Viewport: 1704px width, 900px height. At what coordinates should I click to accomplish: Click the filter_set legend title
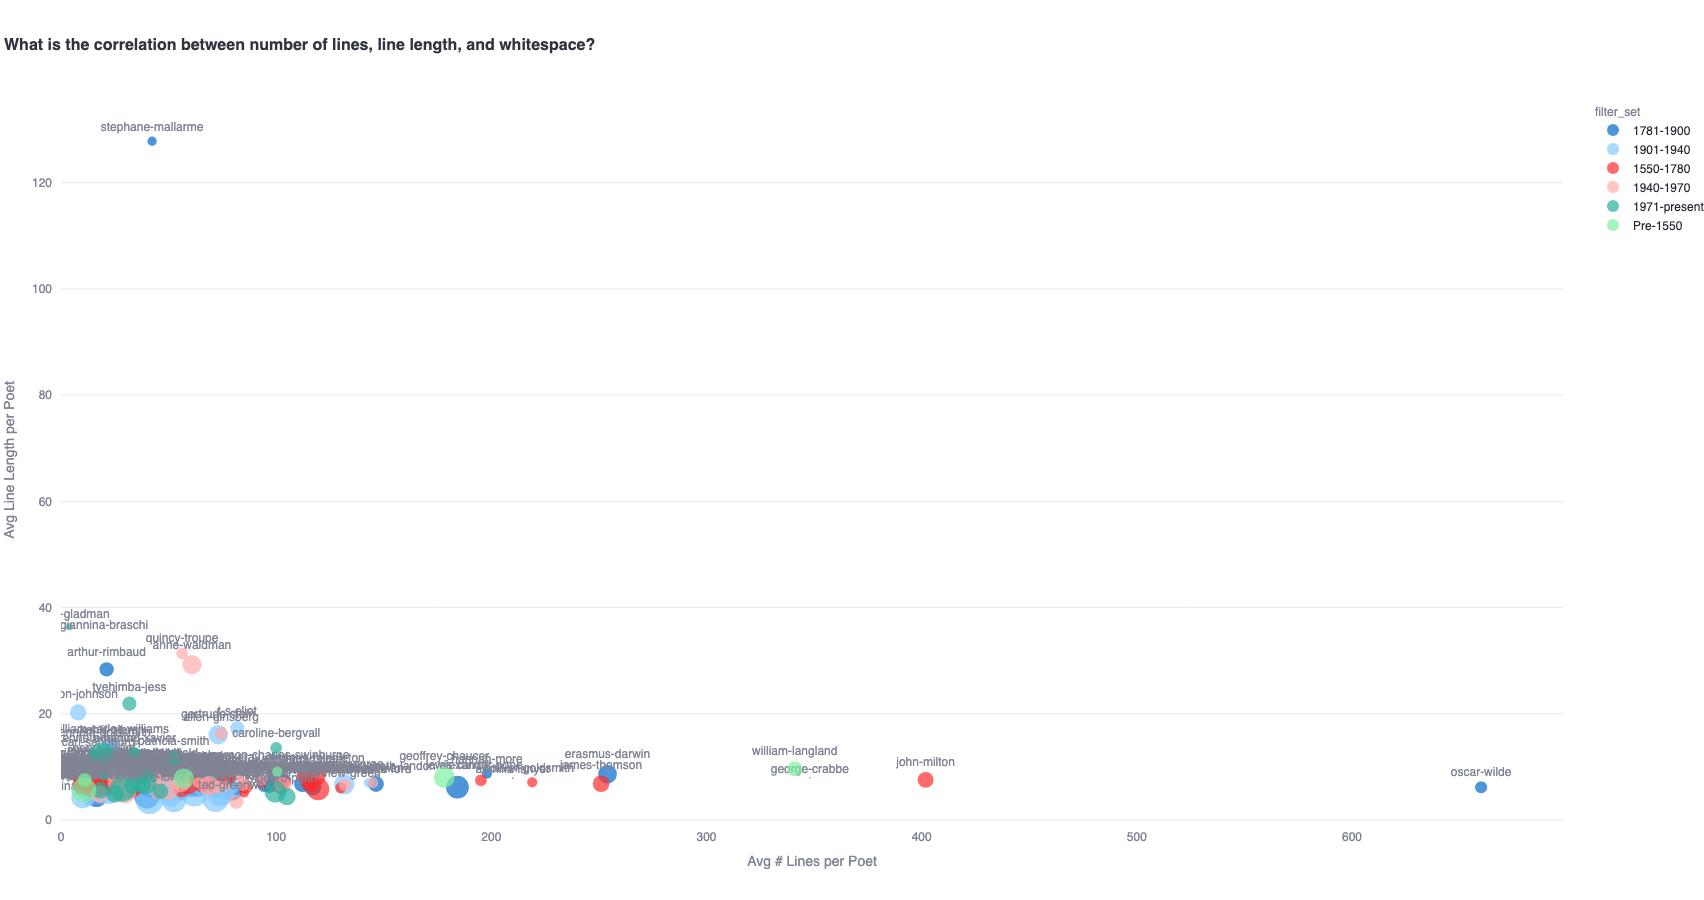1617,112
